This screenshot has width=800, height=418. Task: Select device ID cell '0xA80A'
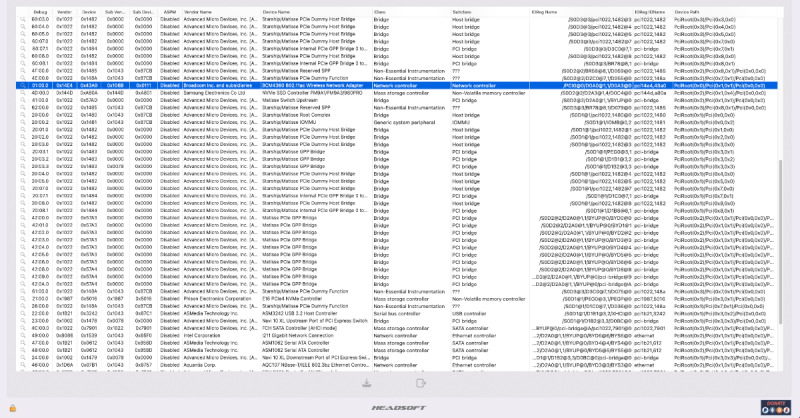pyautogui.click(x=89, y=93)
